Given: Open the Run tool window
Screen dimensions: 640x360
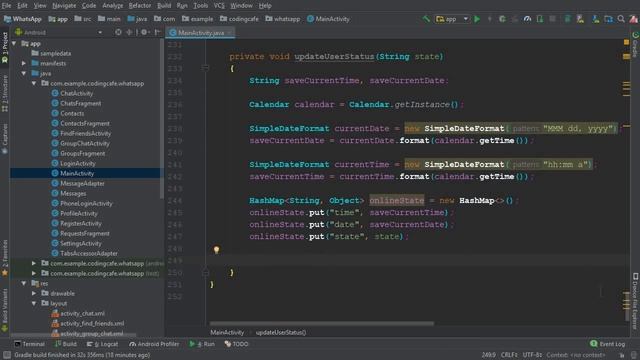Looking at the screenshot, I should click(x=202, y=344).
